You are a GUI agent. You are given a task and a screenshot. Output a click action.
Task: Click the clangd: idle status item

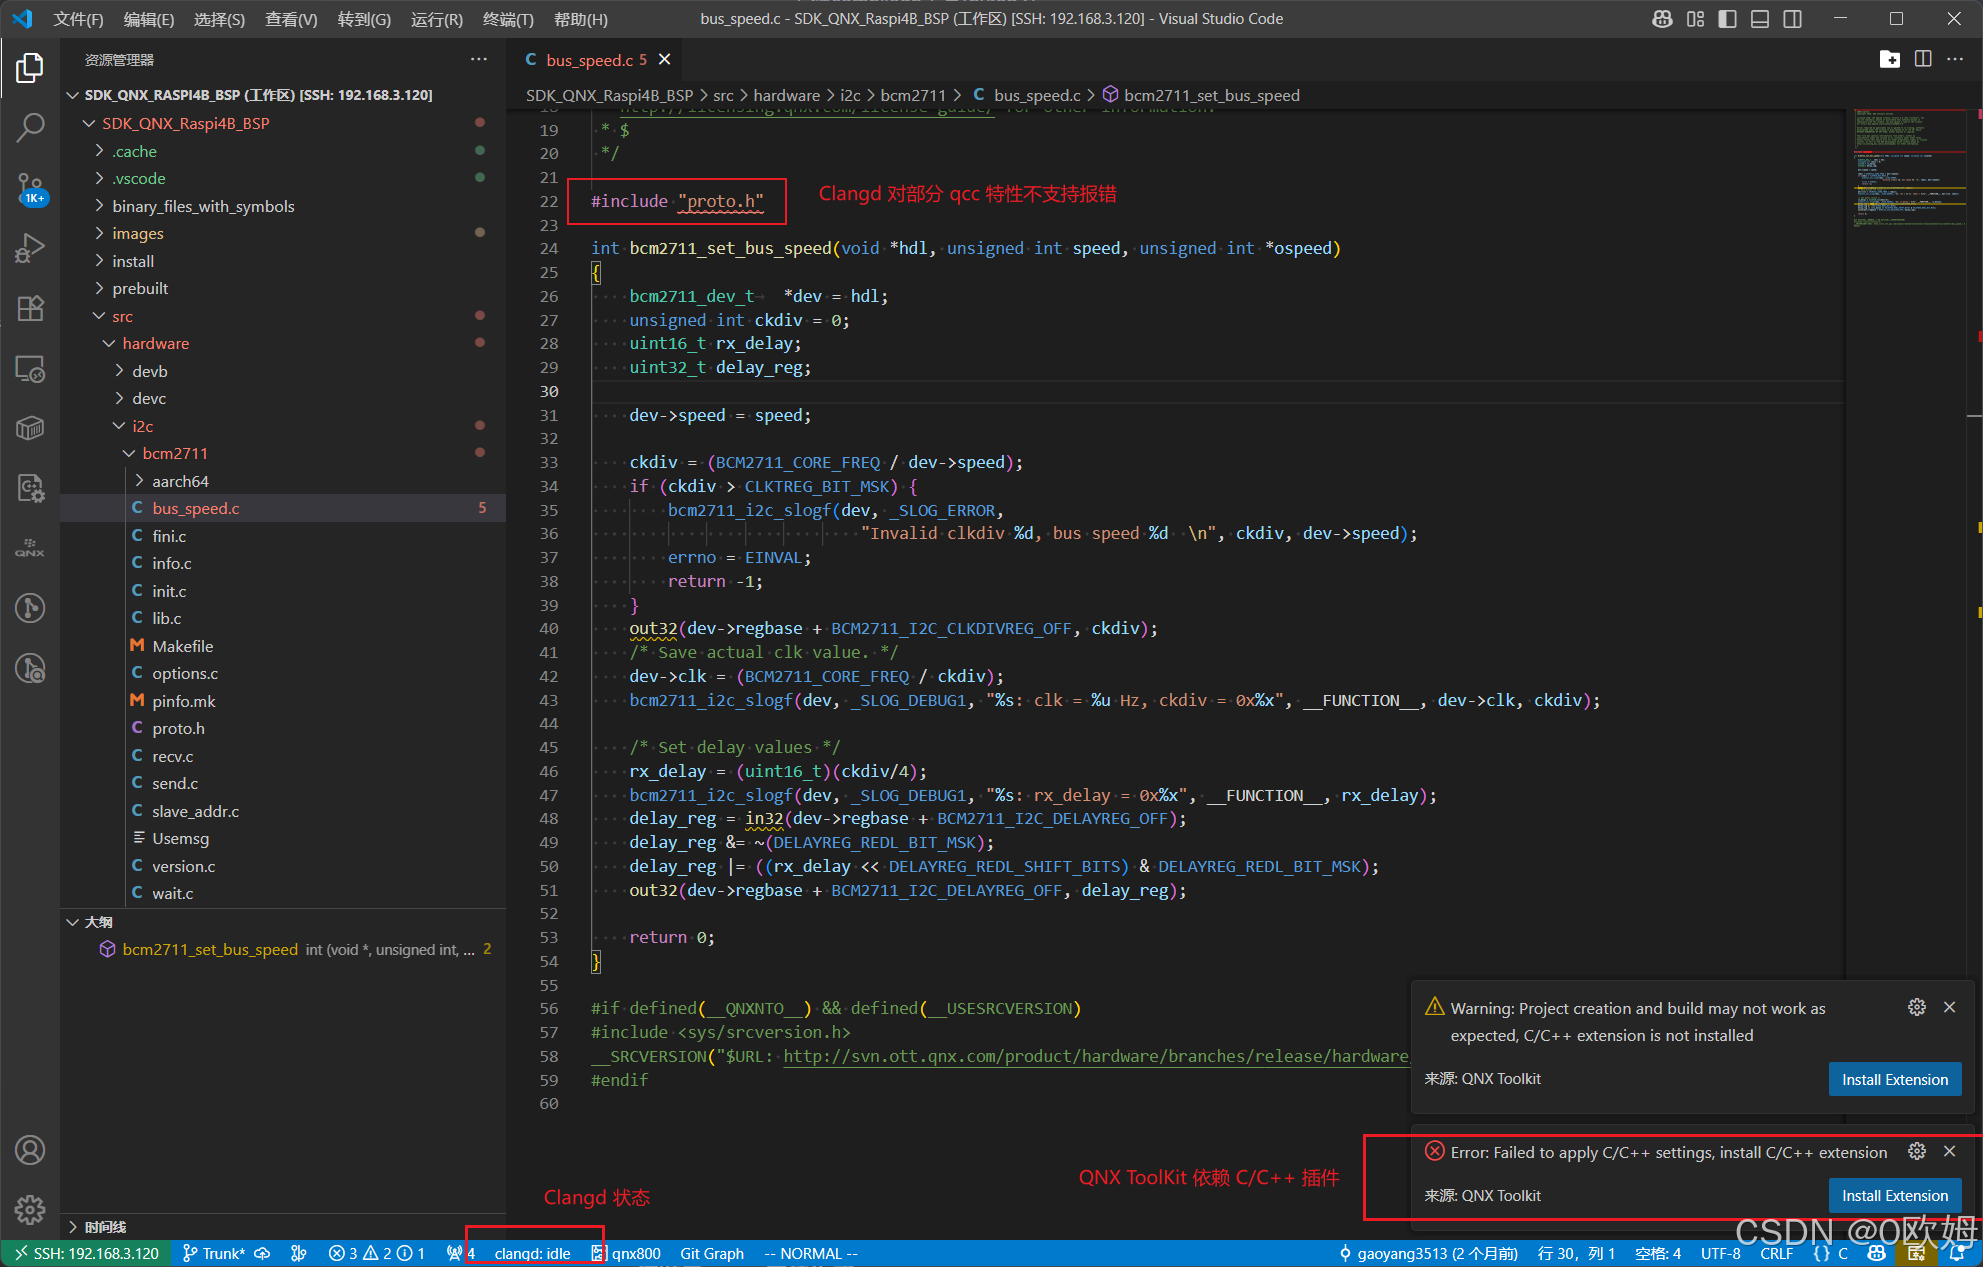tap(532, 1253)
